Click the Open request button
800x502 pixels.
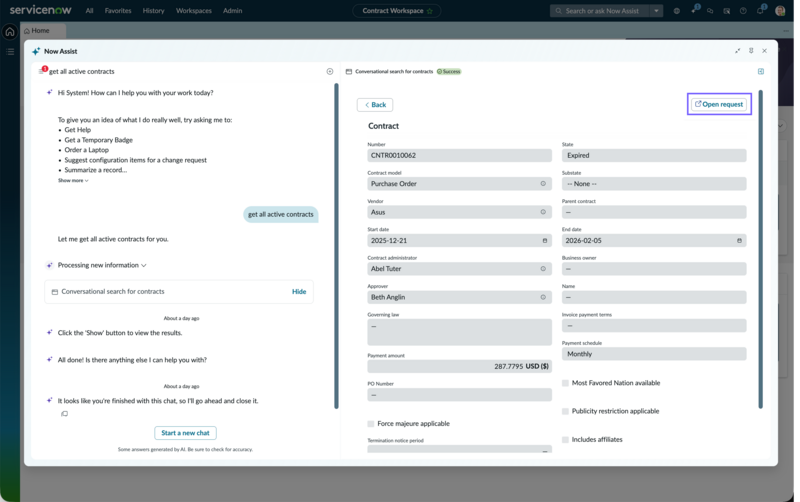(719, 104)
